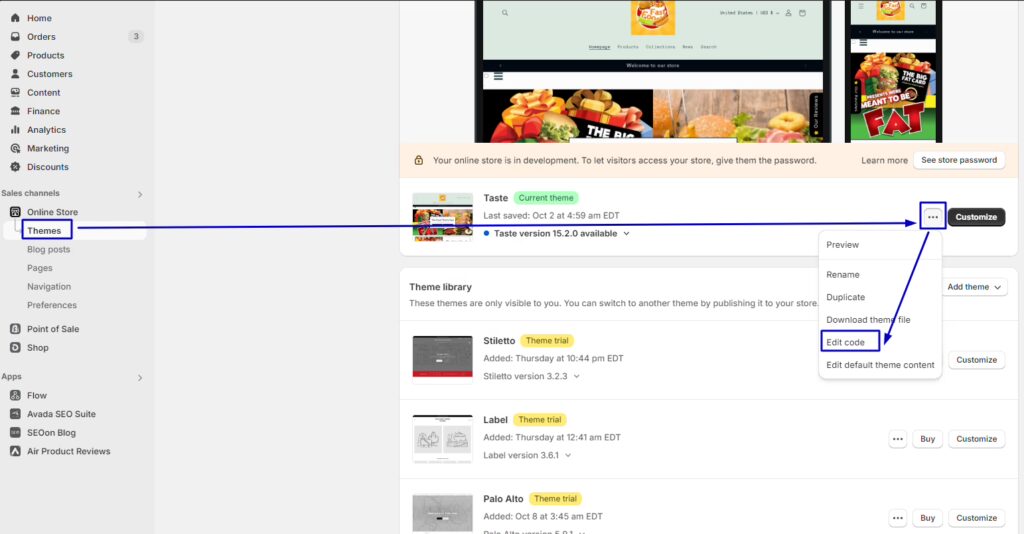This screenshot has height=534, width=1024.
Task: Click the Orders count badge 3
Action: point(136,37)
